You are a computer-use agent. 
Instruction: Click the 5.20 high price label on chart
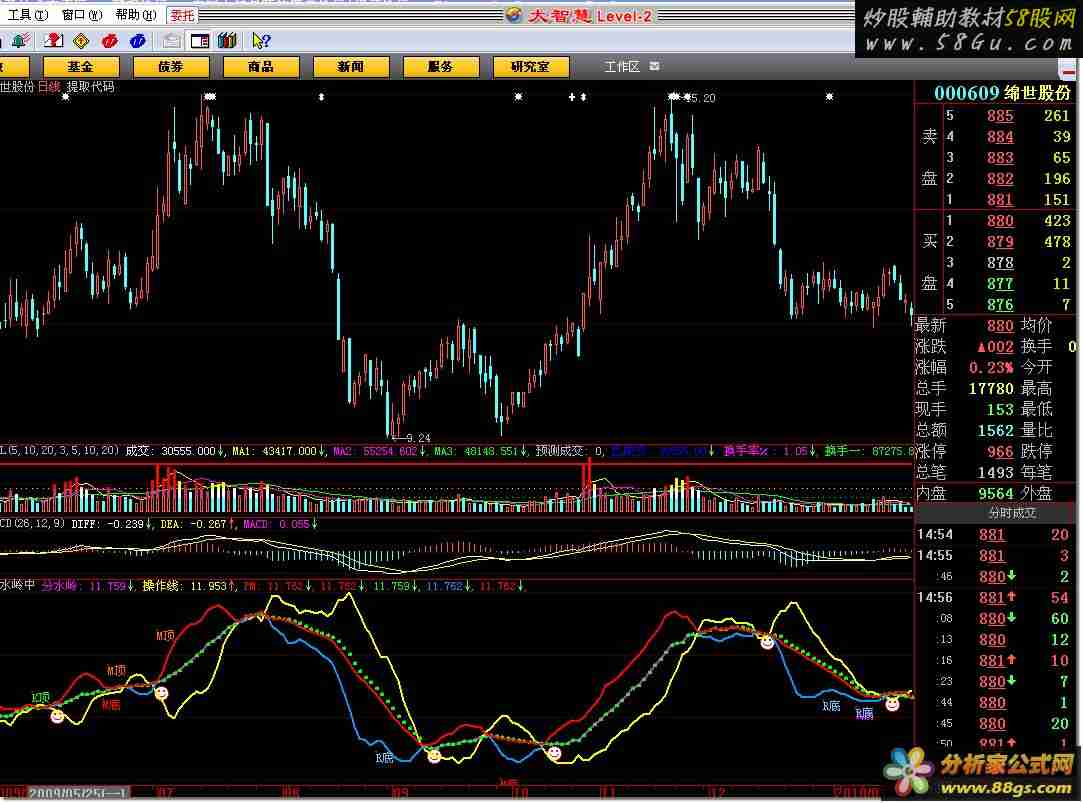pyautogui.click(x=699, y=98)
